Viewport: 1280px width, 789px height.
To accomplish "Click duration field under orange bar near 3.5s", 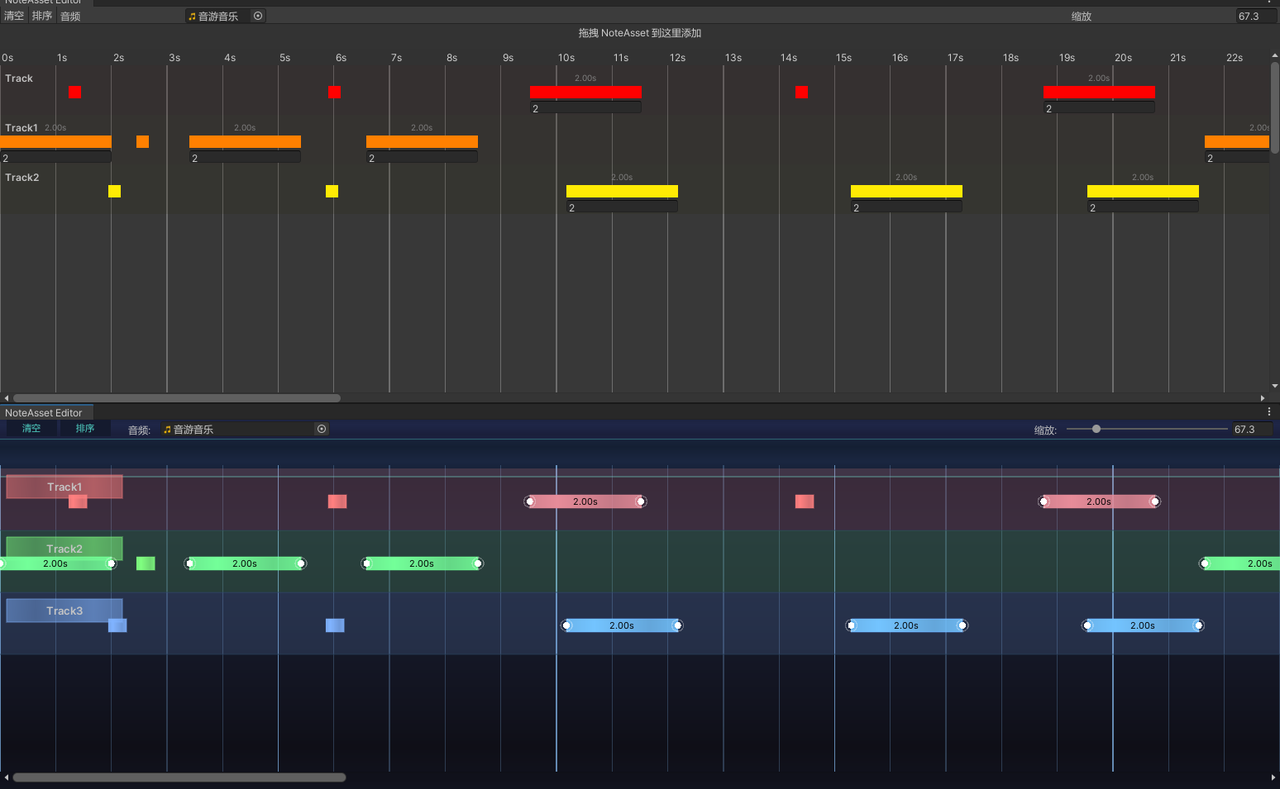I will click(x=245, y=158).
